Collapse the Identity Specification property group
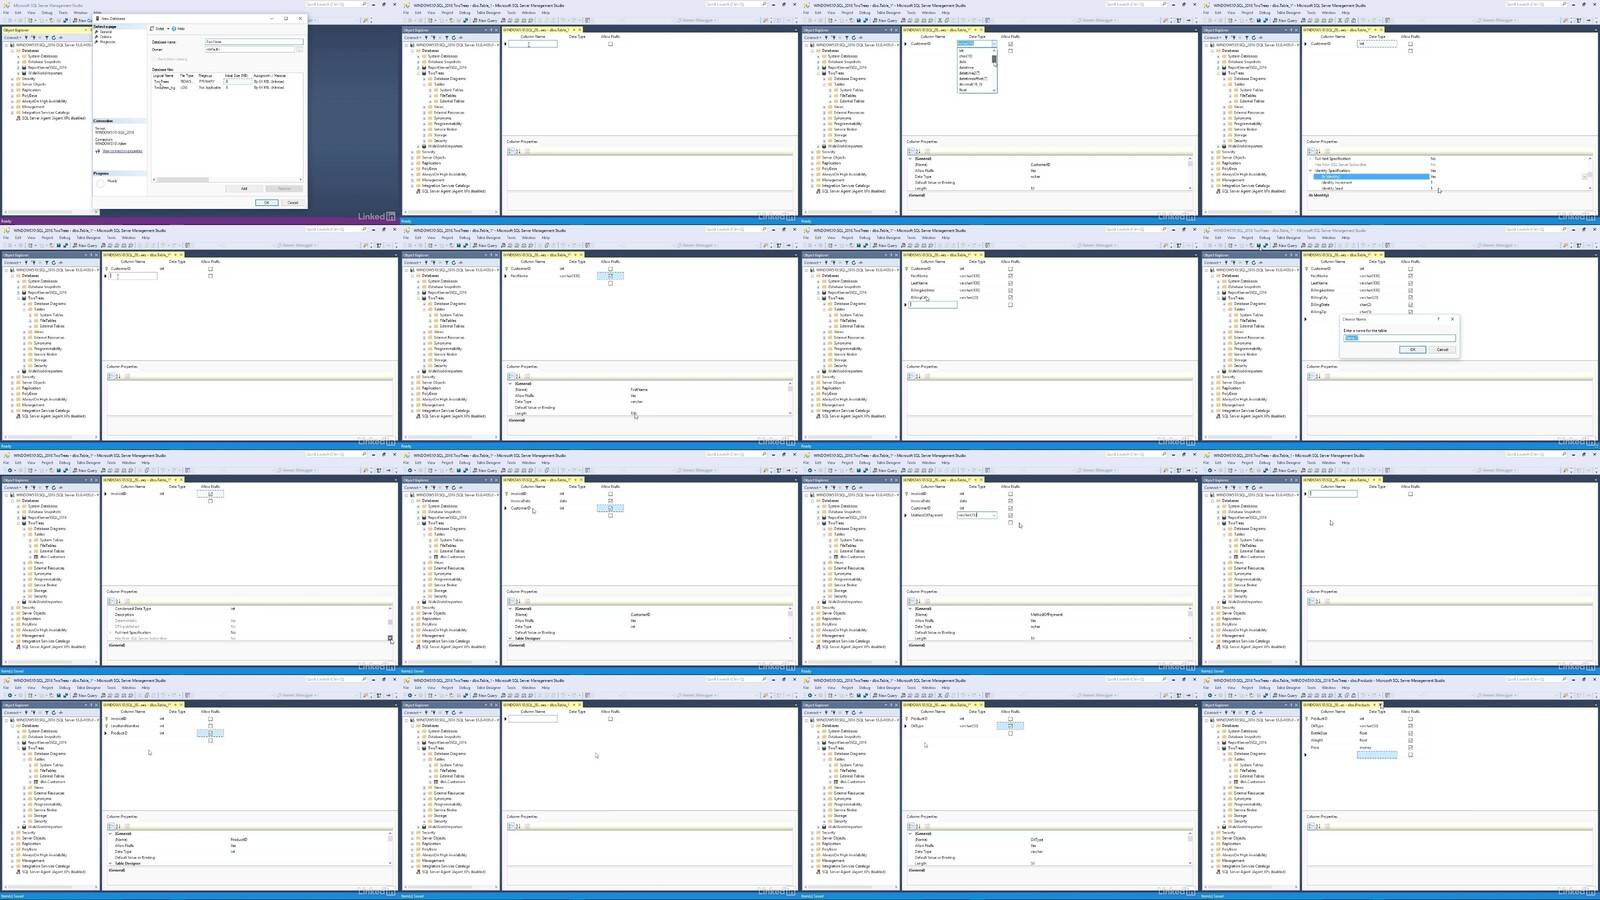Screen dimensions: 1600x900 point(1310,170)
